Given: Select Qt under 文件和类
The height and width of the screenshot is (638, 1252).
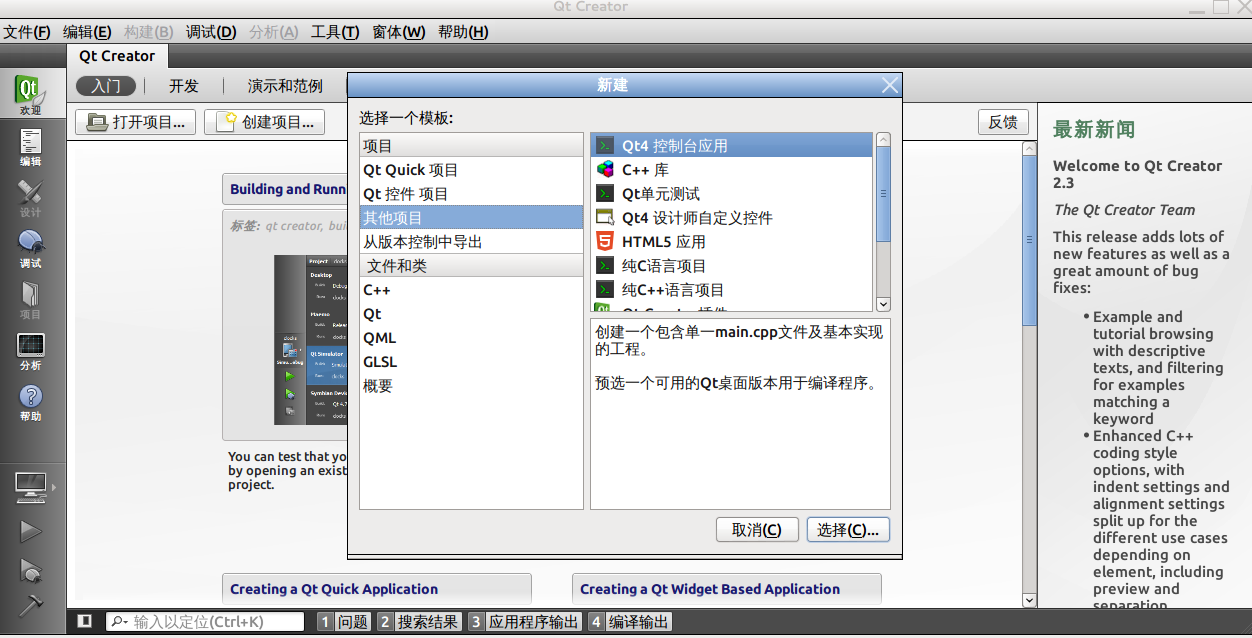Looking at the screenshot, I should 471,314.
